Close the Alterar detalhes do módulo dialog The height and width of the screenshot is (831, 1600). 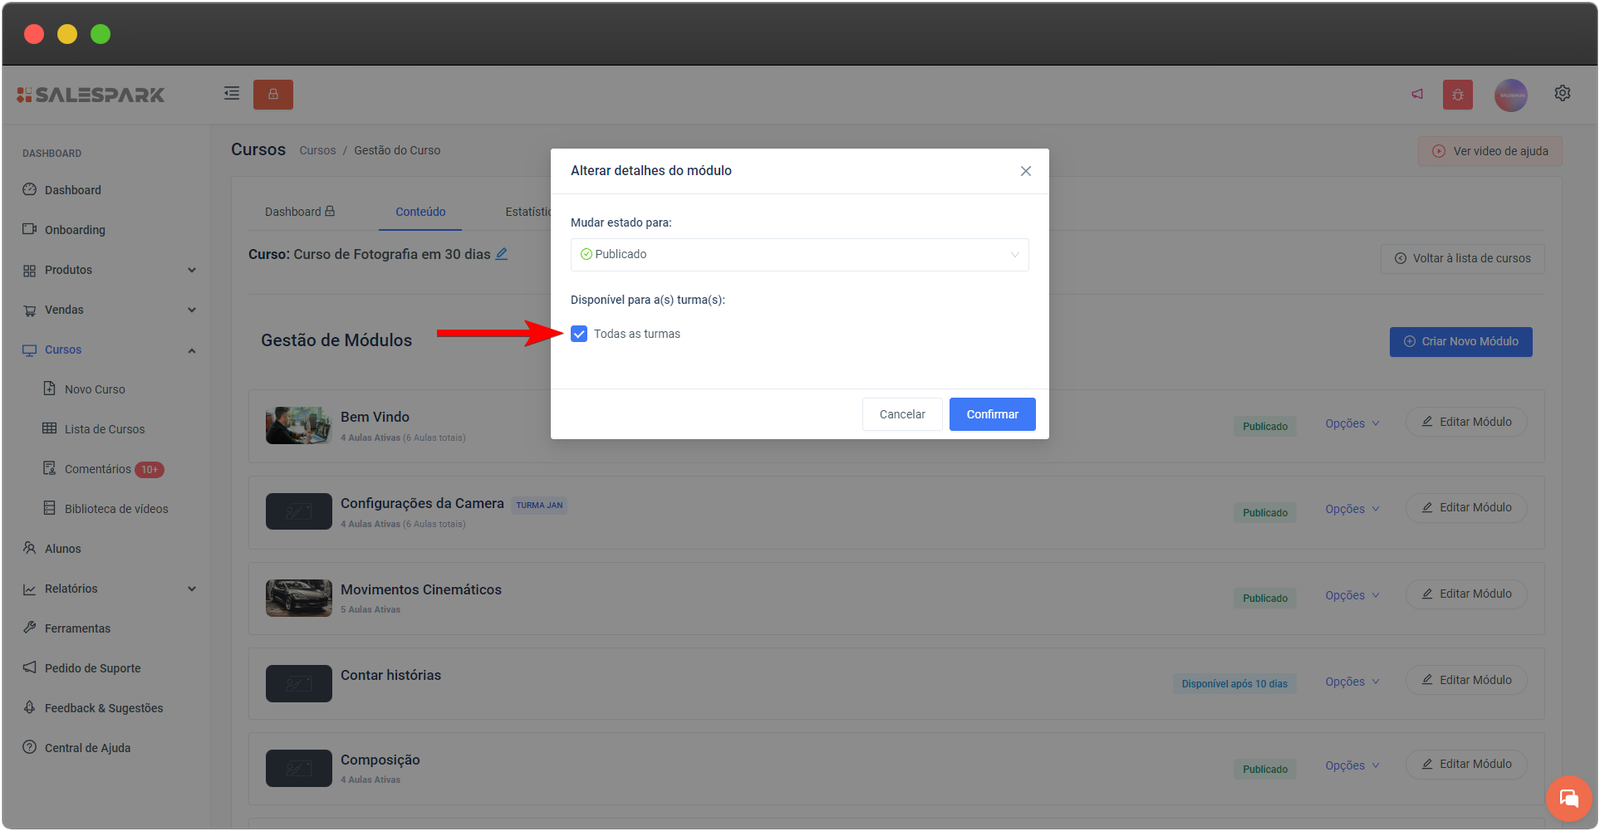(x=1025, y=171)
